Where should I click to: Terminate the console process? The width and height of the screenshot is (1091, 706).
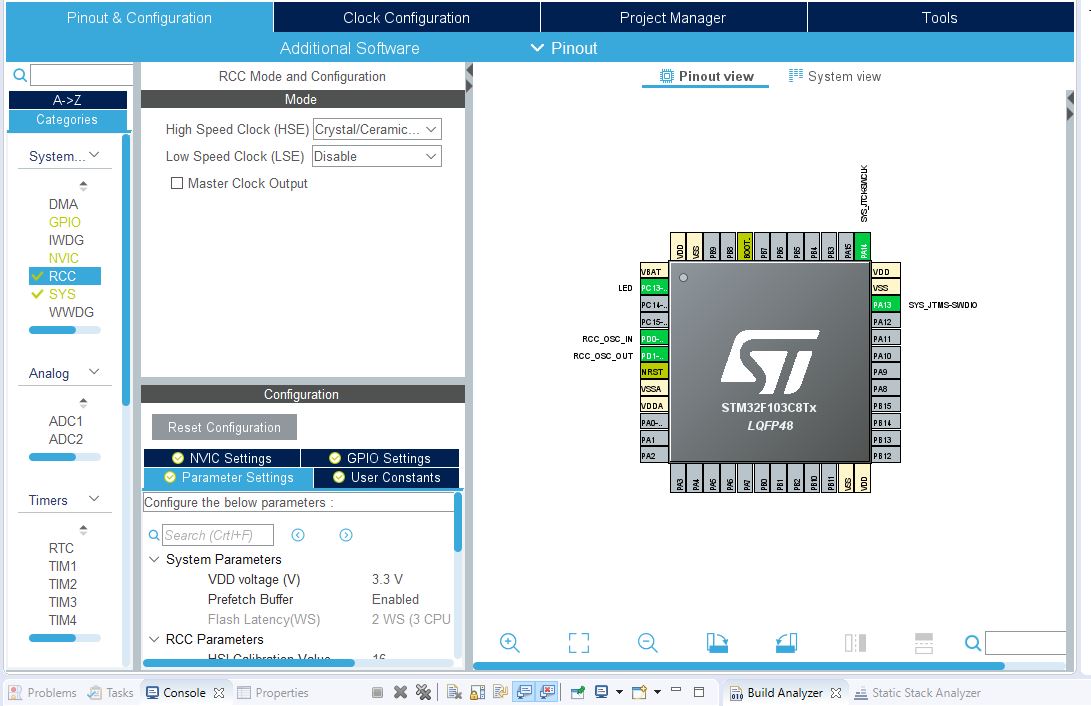tap(377, 692)
